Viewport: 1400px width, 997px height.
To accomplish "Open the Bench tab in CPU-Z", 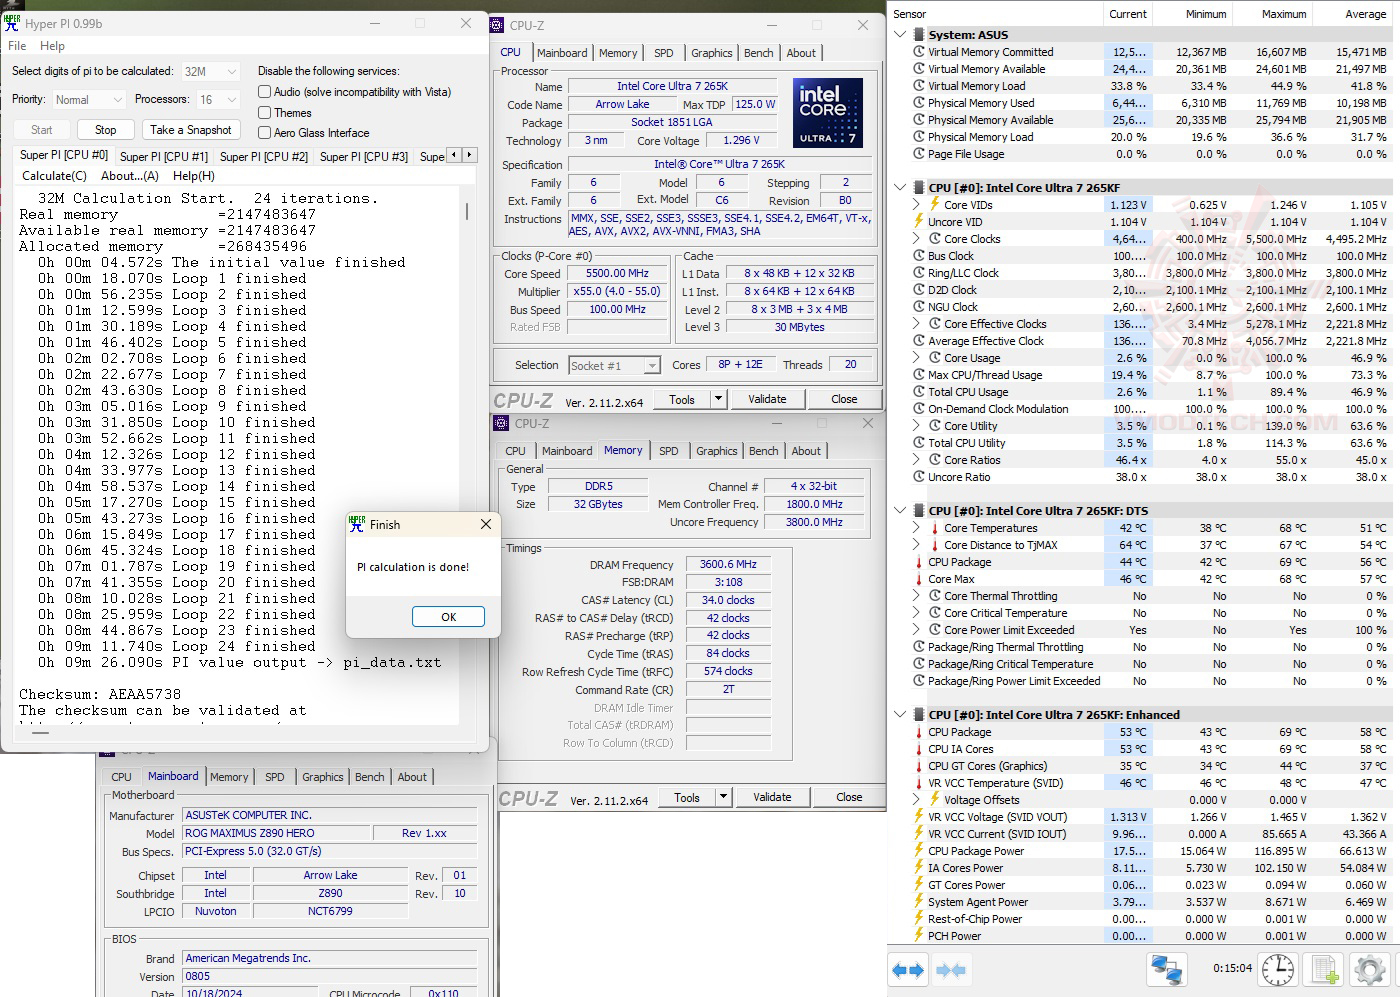I will tap(758, 53).
